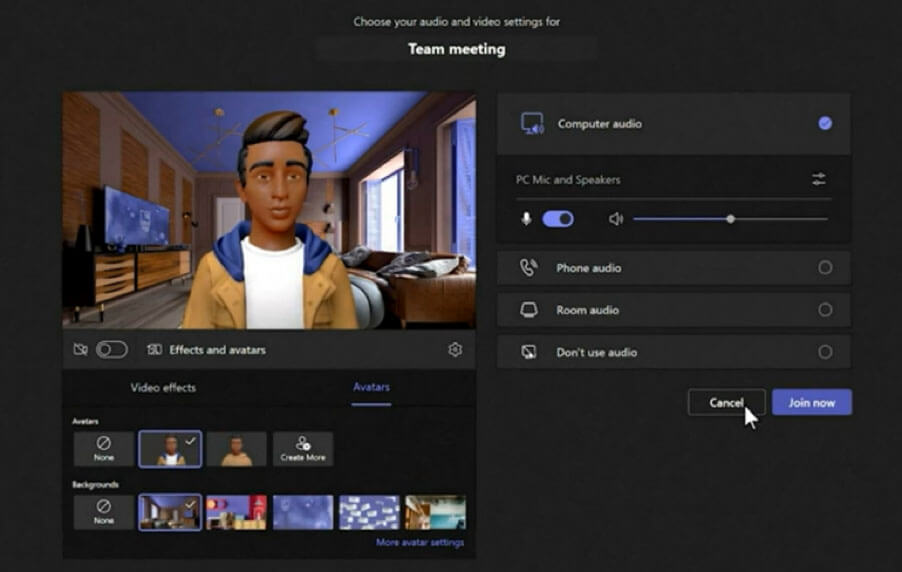The width and height of the screenshot is (902, 572).
Task: Click the avatar video preview
Action: (x=269, y=210)
